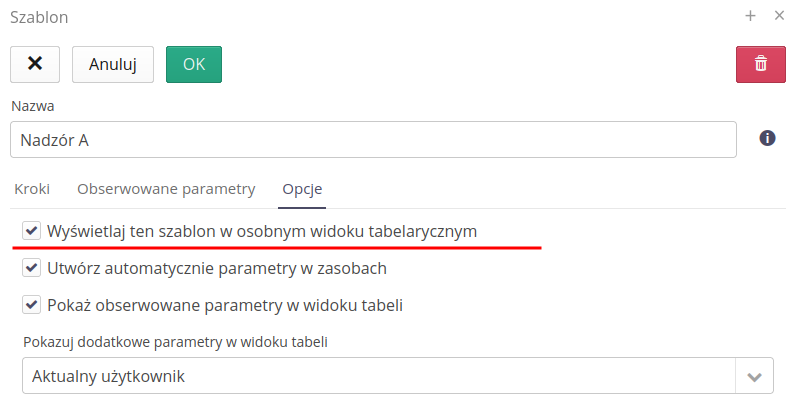This screenshot has height=402, width=795.
Task: Click the plus icon in the header
Action: tap(751, 16)
